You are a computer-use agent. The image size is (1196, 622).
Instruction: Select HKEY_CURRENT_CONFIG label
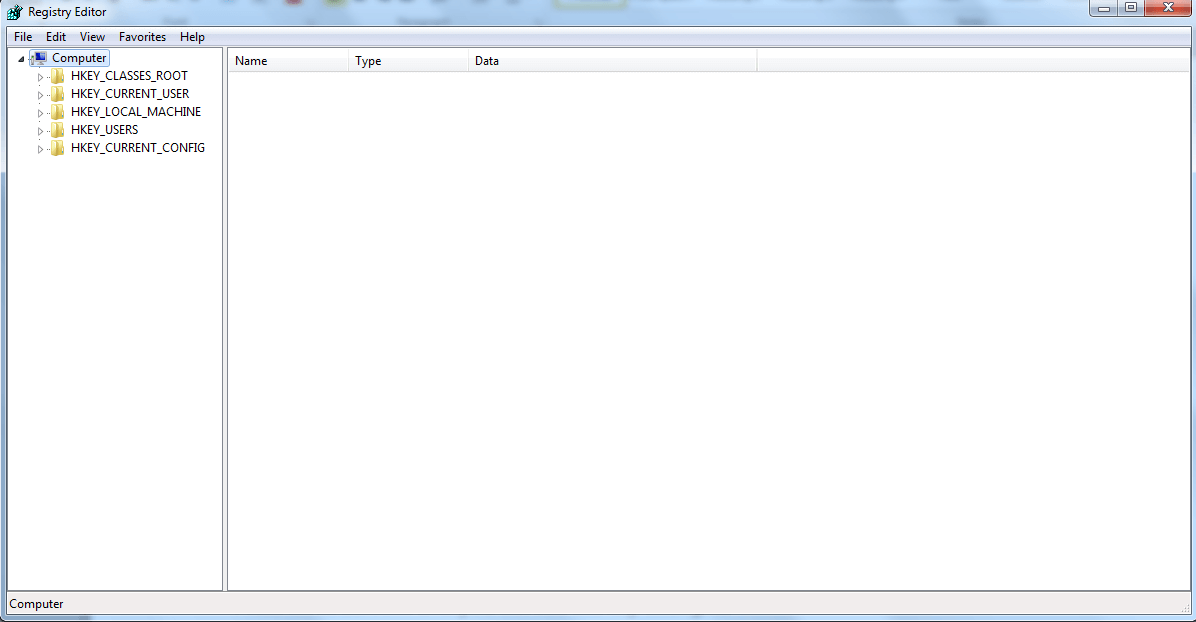click(138, 148)
